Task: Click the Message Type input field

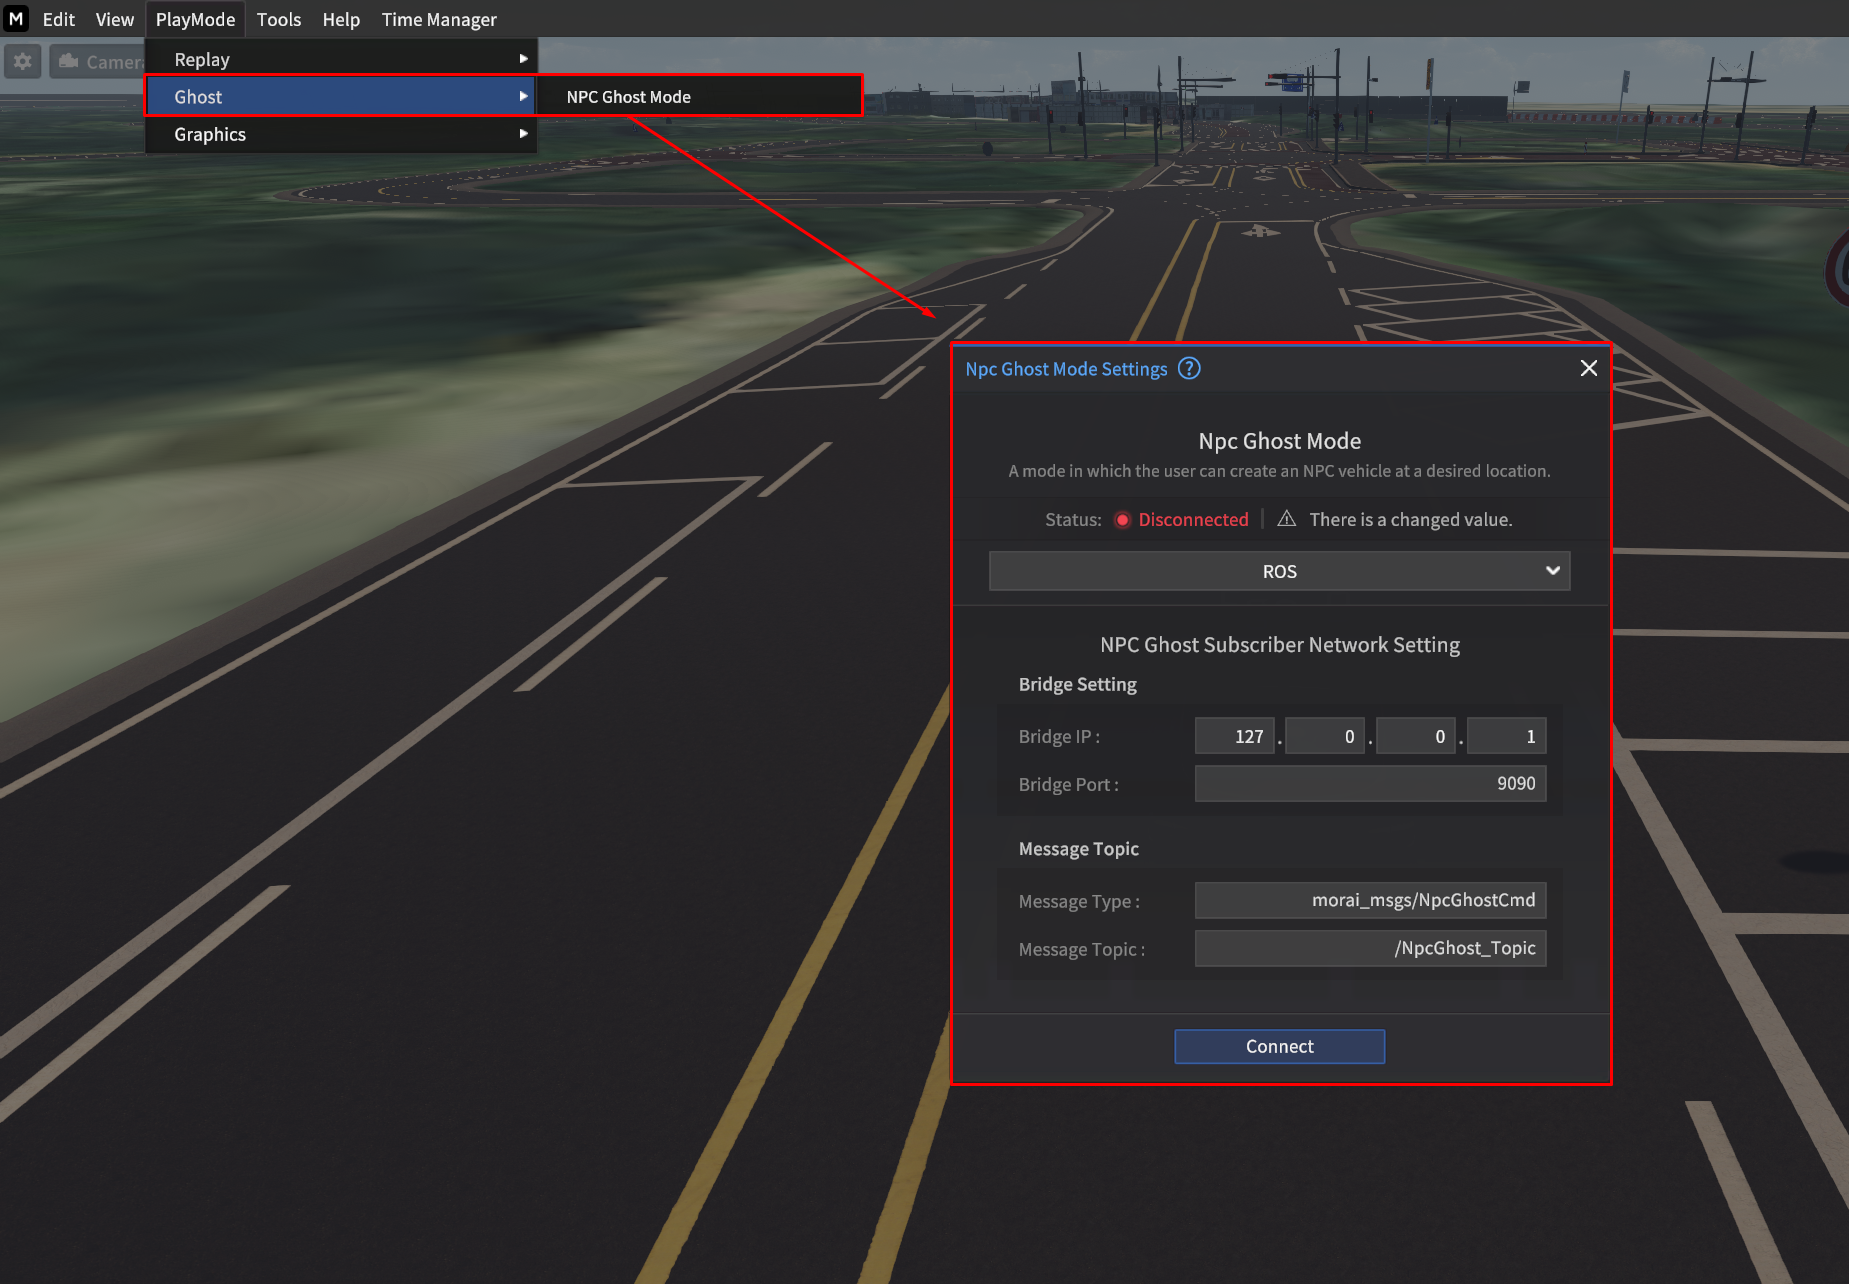Action: [1370, 900]
